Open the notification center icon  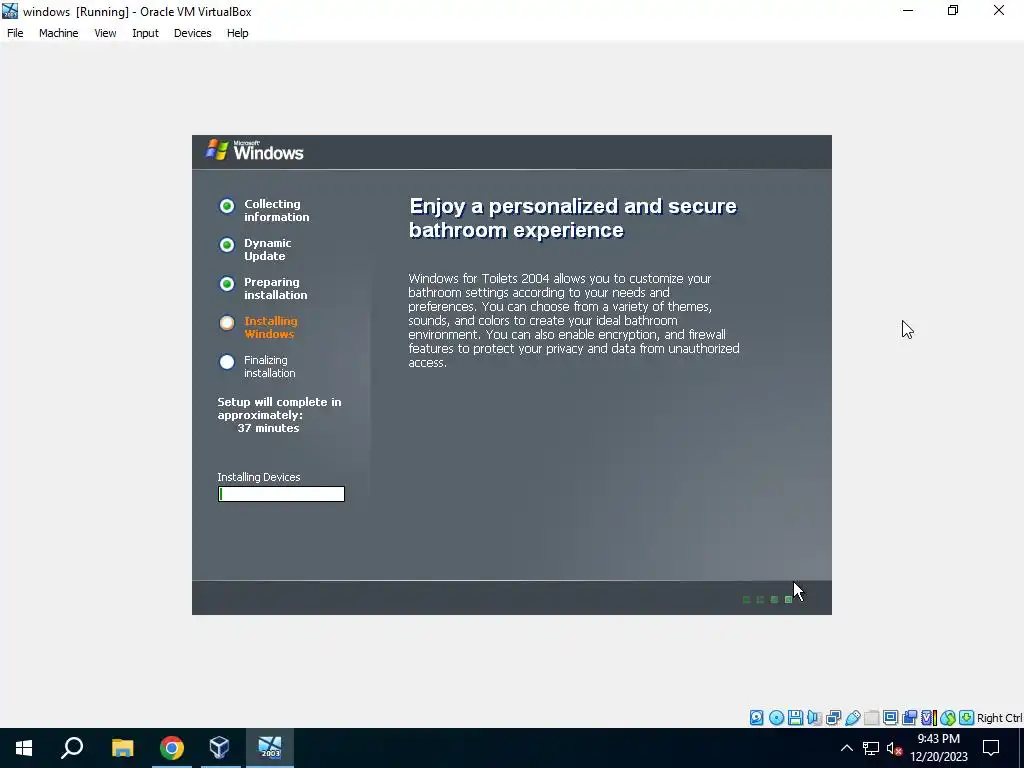point(991,748)
